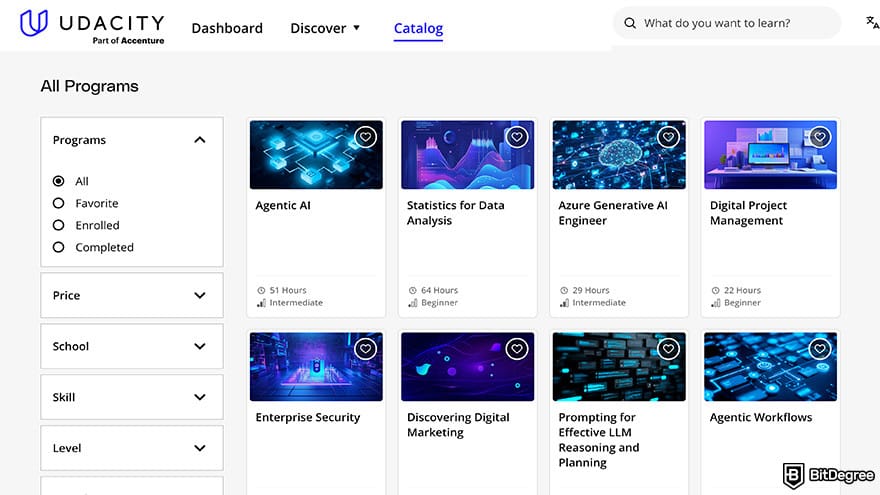Favorite the Agentic AI program heart

365,137
